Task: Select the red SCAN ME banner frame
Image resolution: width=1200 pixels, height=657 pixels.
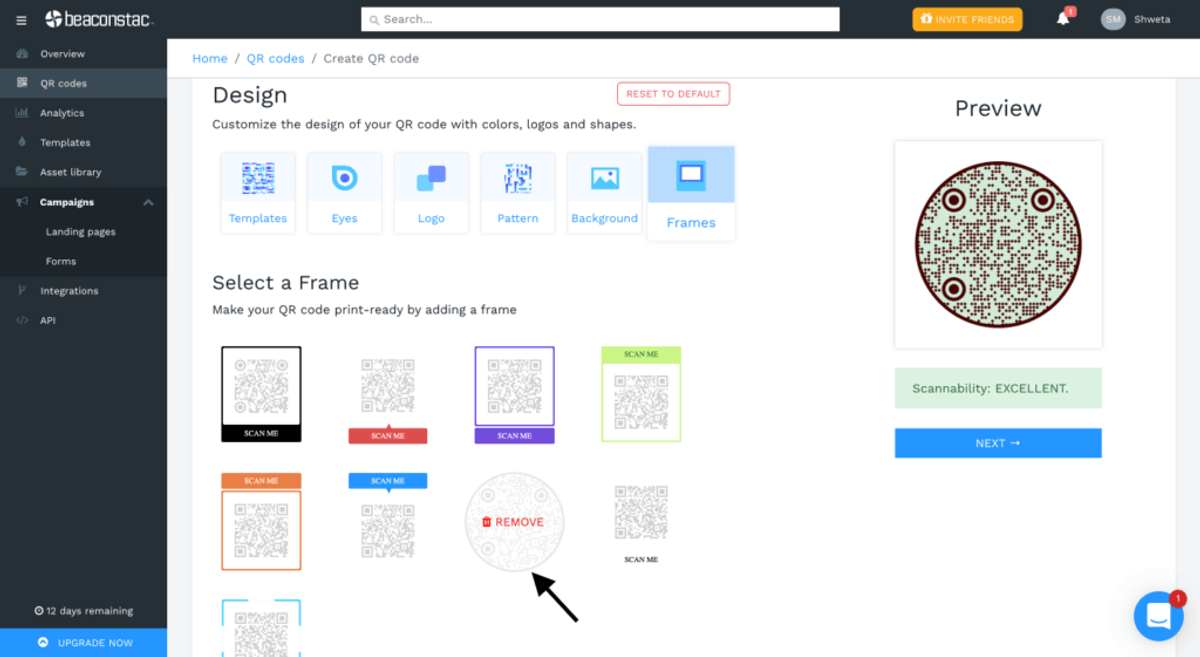Action: pyautogui.click(x=388, y=400)
